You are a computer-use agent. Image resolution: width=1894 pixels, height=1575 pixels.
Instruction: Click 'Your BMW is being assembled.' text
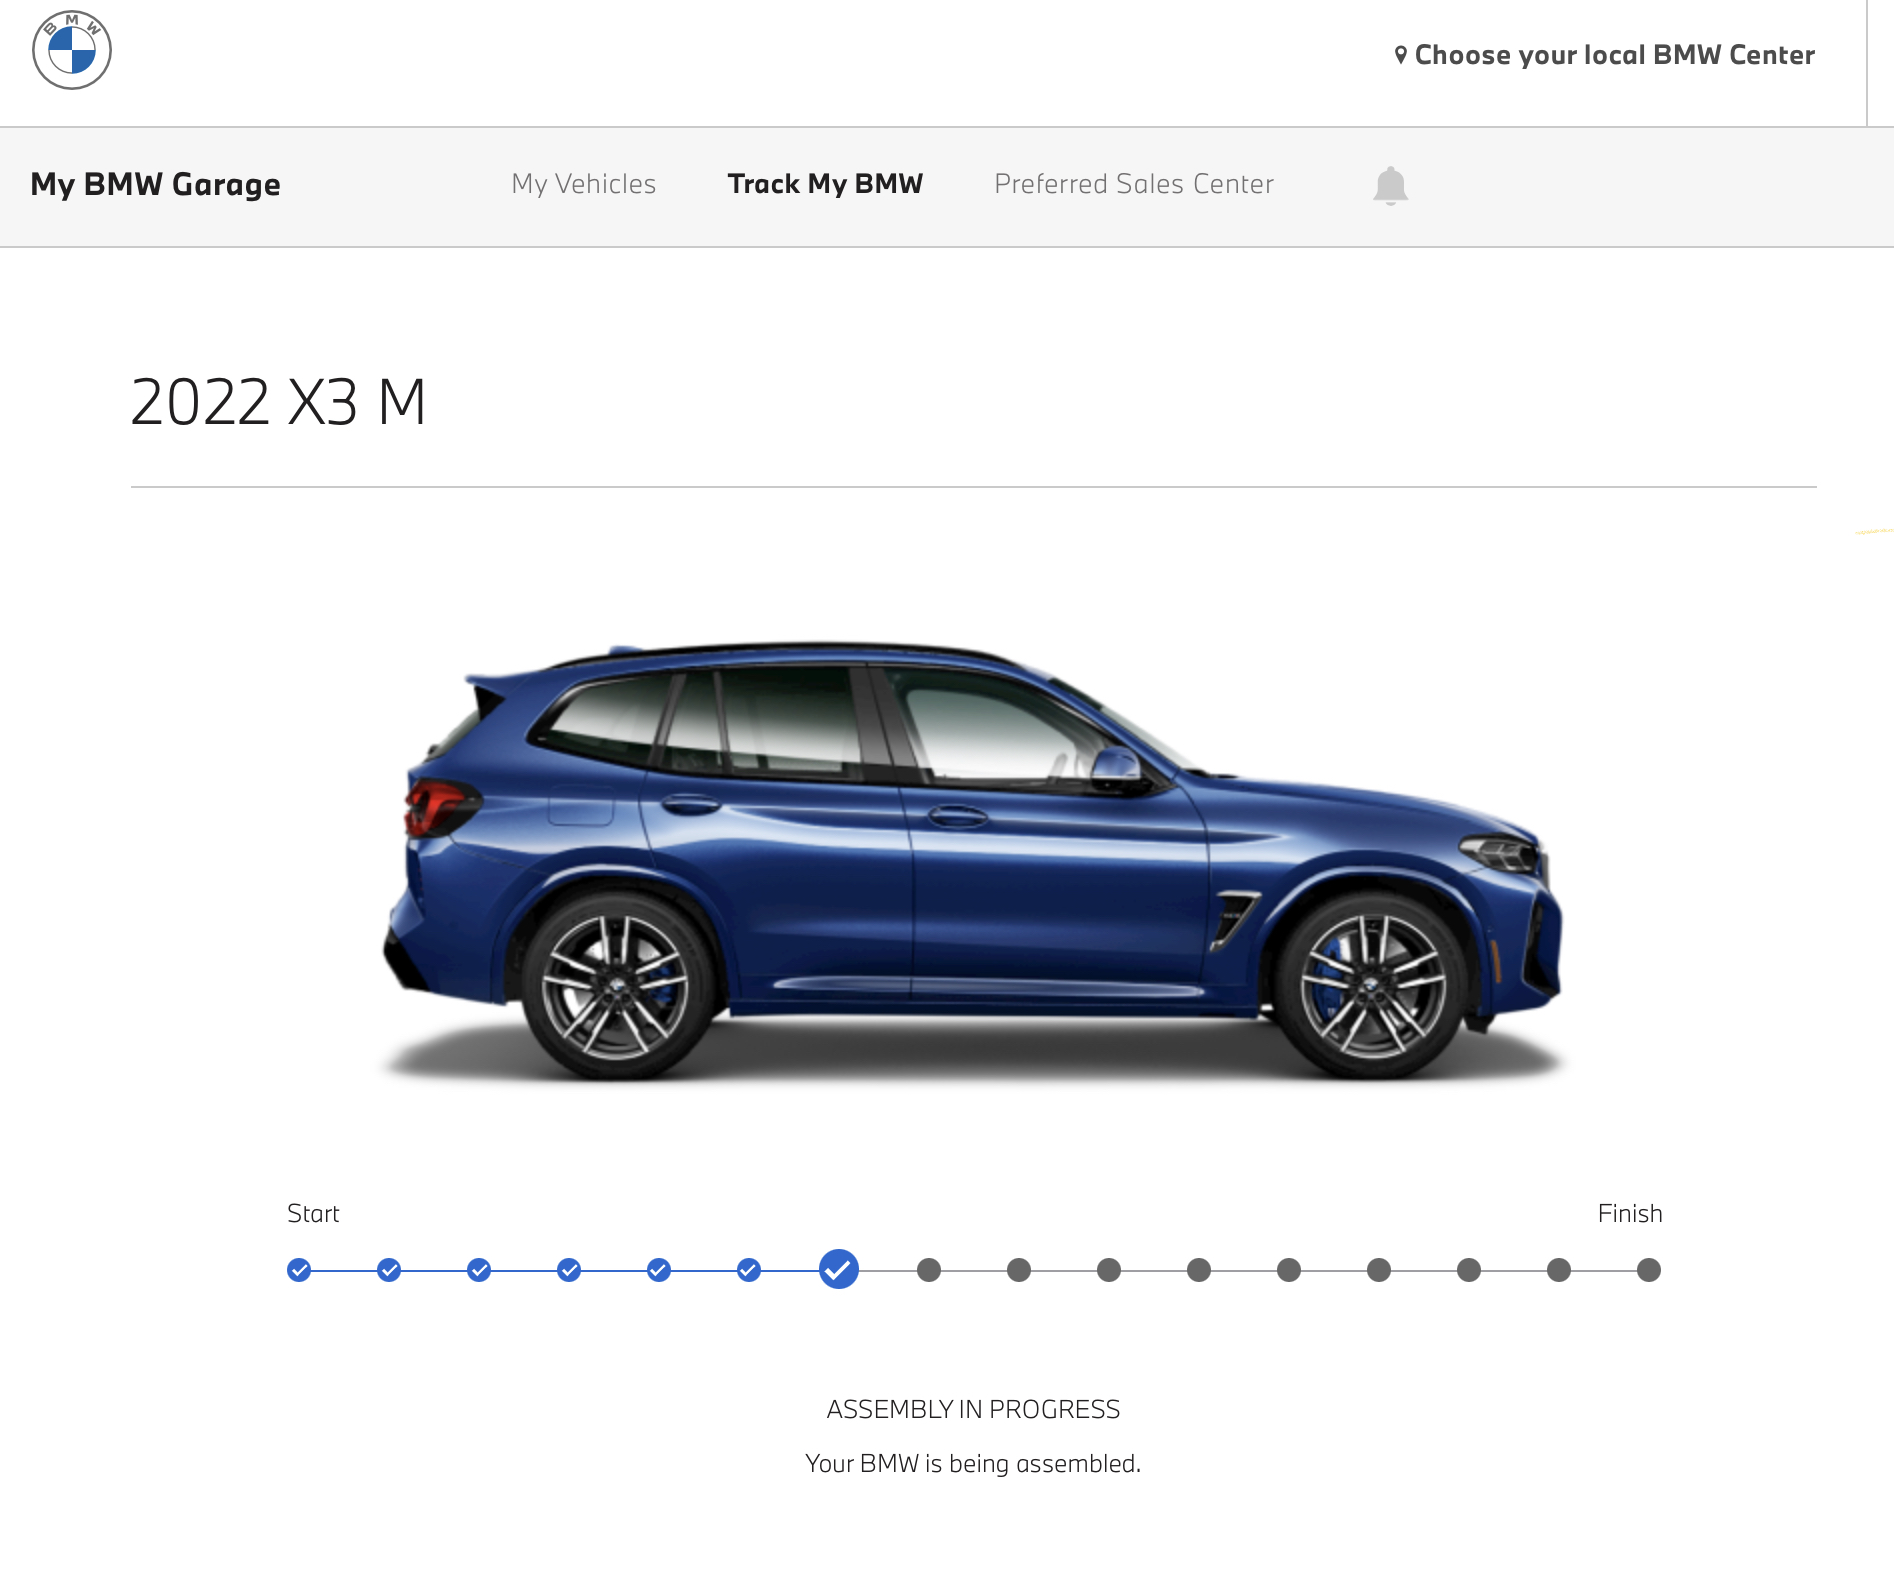tap(973, 1464)
